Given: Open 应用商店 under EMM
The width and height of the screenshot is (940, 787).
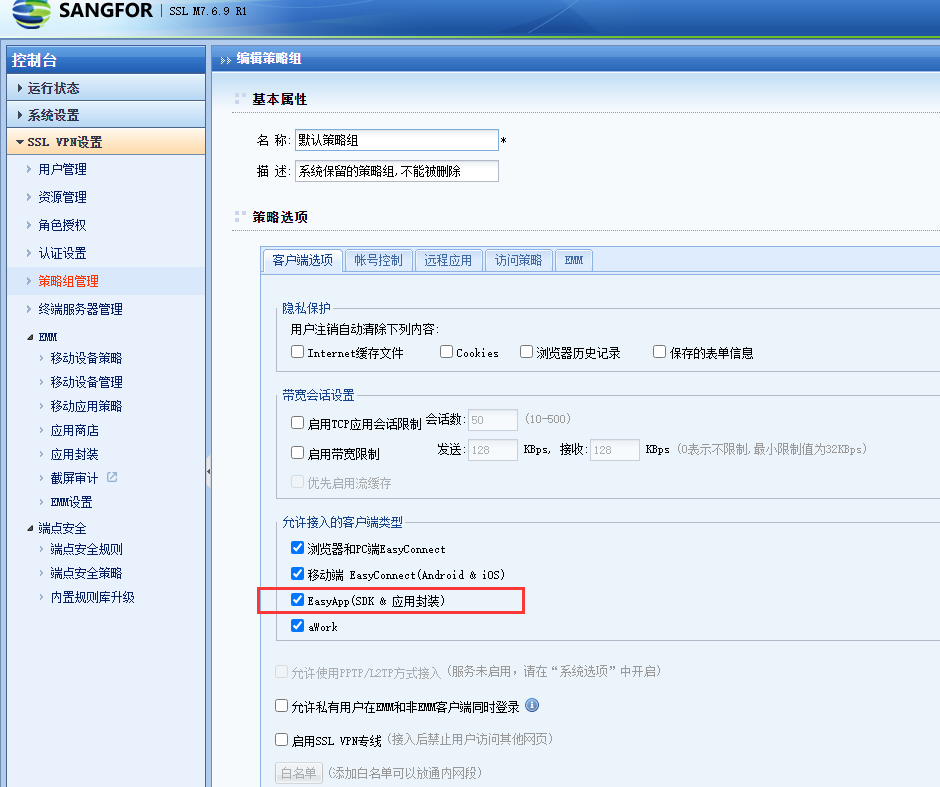Looking at the screenshot, I should tap(74, 430).
